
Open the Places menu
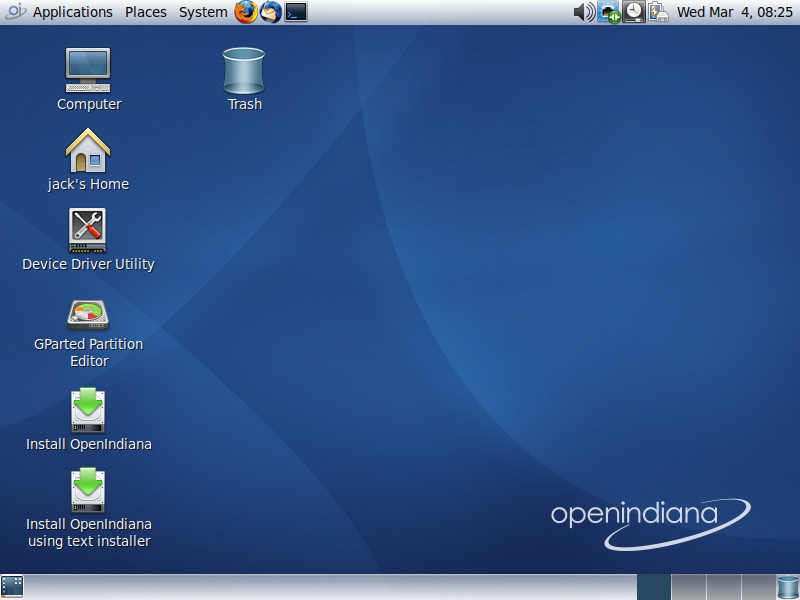click(146, 12)
